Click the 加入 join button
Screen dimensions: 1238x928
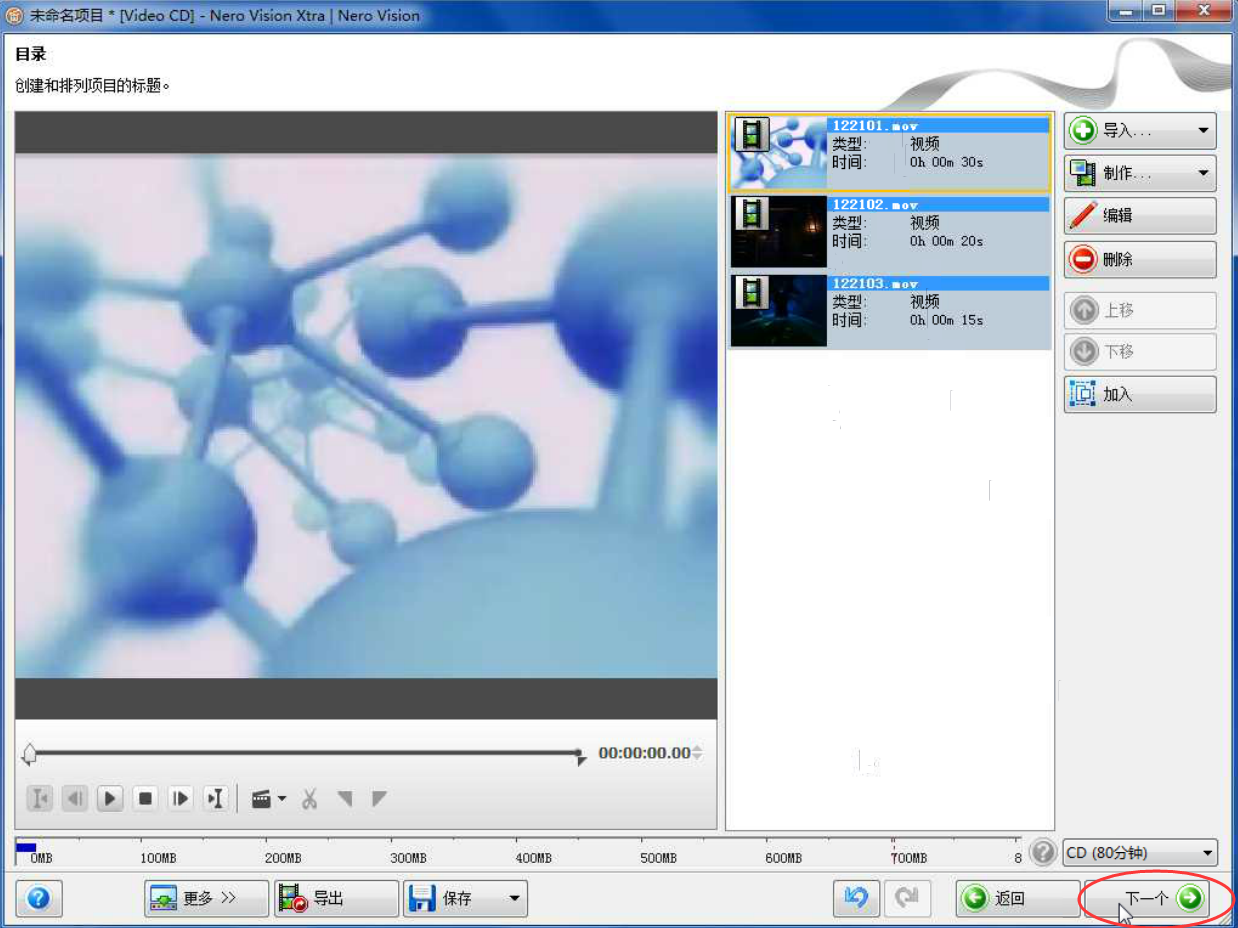point(1140,395)
